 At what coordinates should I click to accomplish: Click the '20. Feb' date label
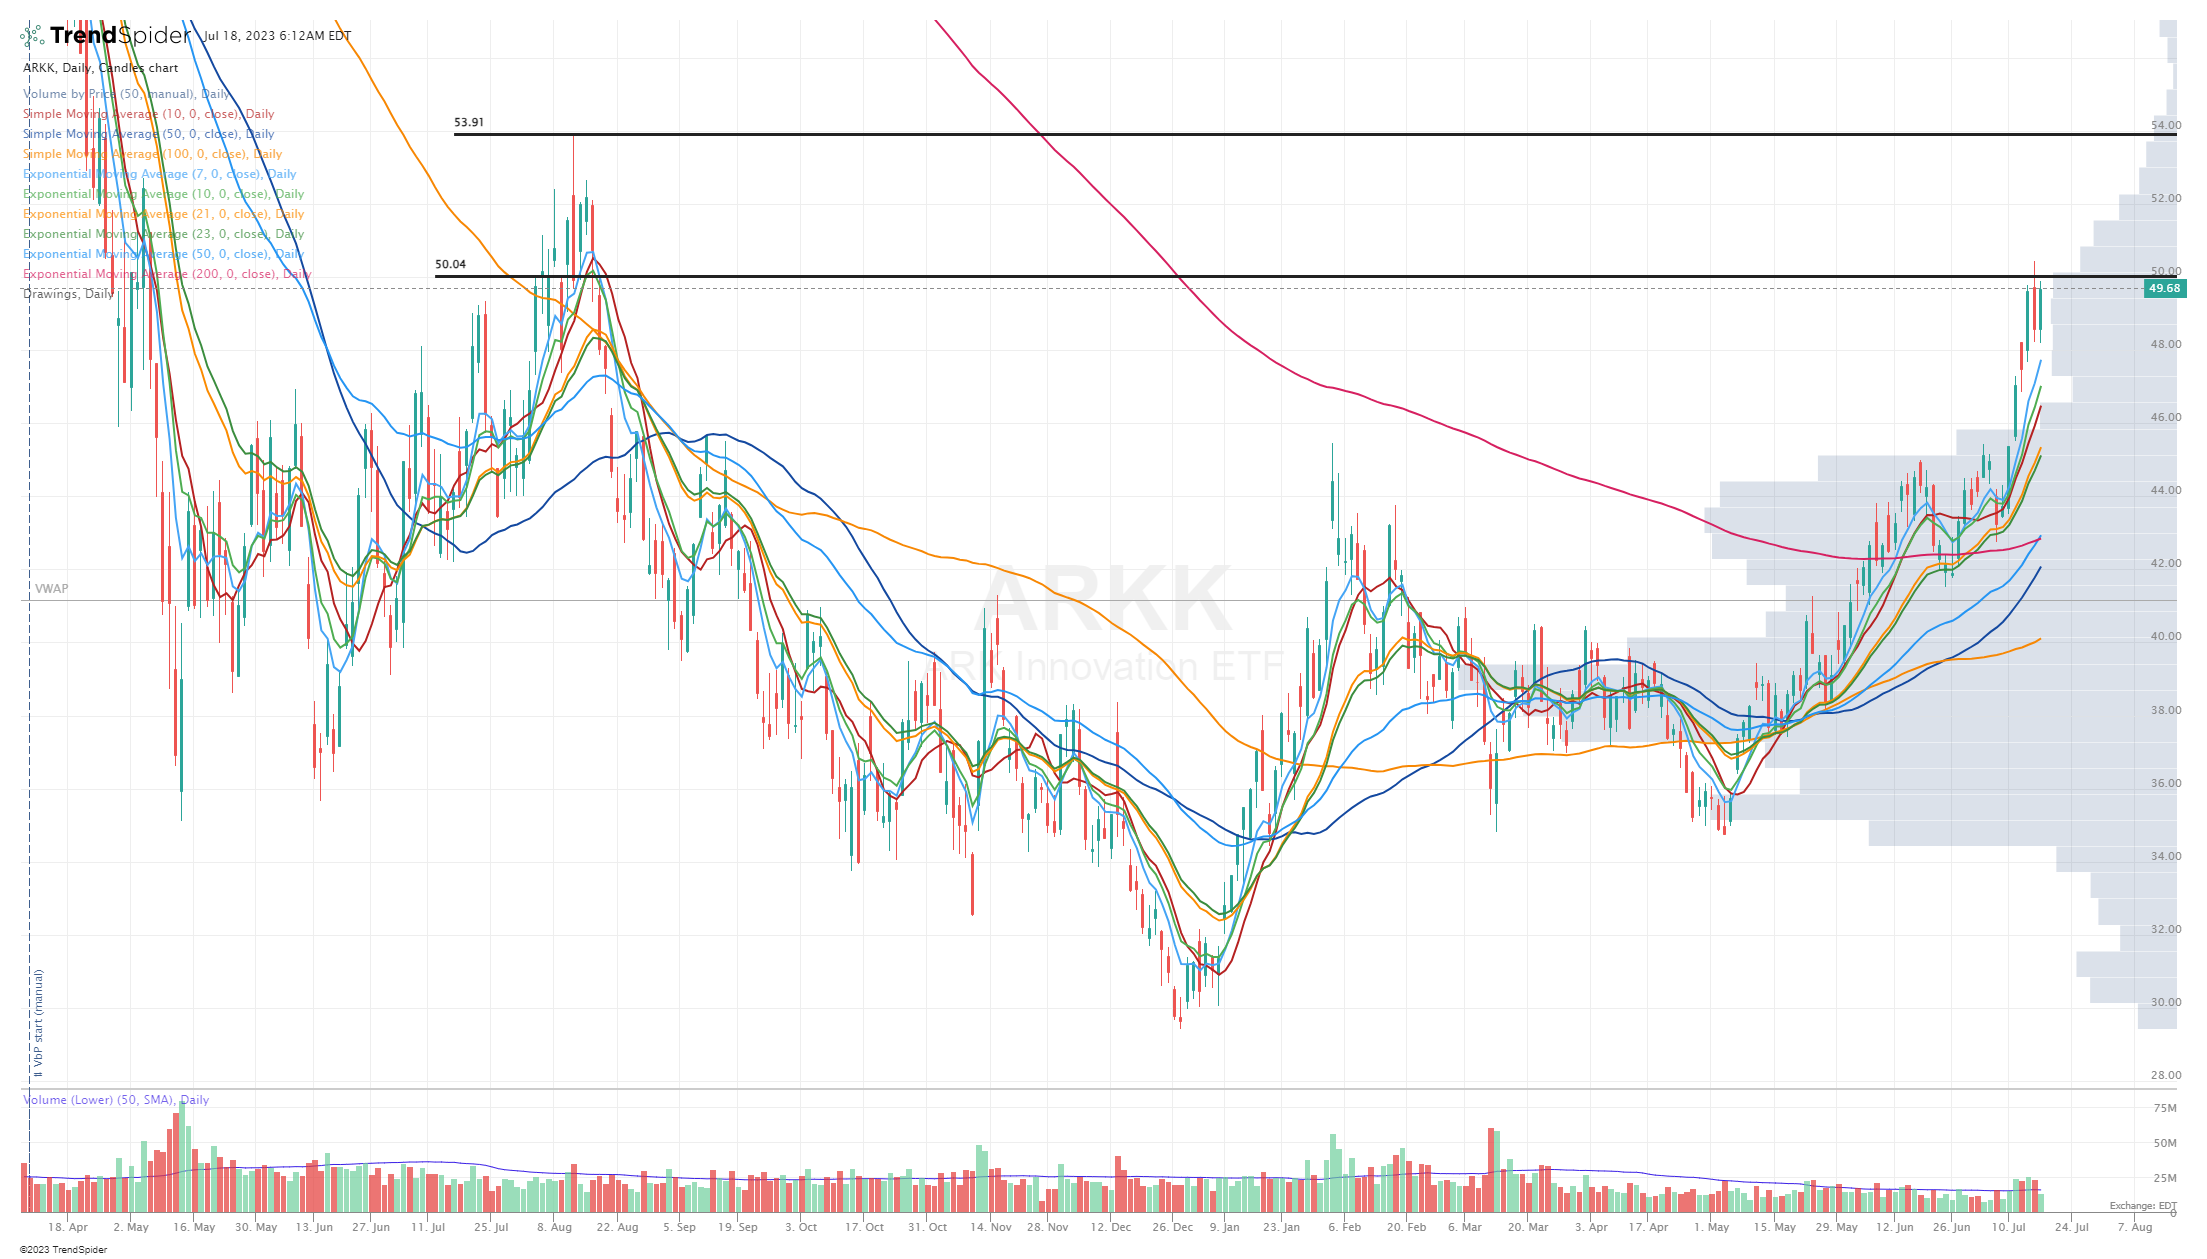point(1406,1228)
